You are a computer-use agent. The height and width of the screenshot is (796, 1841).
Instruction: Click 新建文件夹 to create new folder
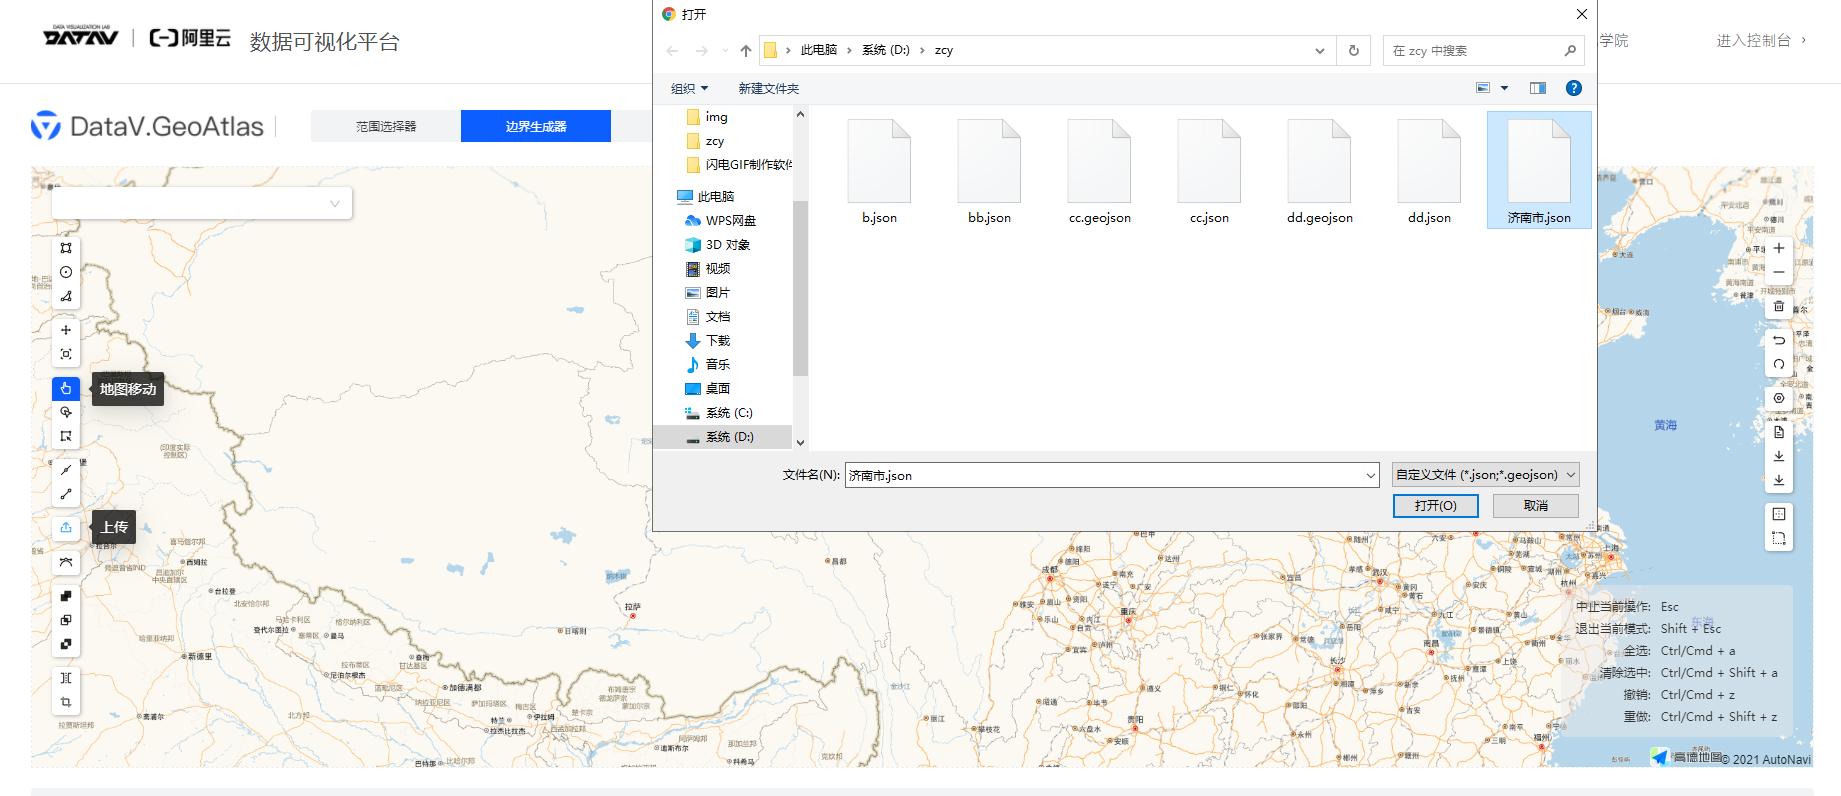coord(769,88)
